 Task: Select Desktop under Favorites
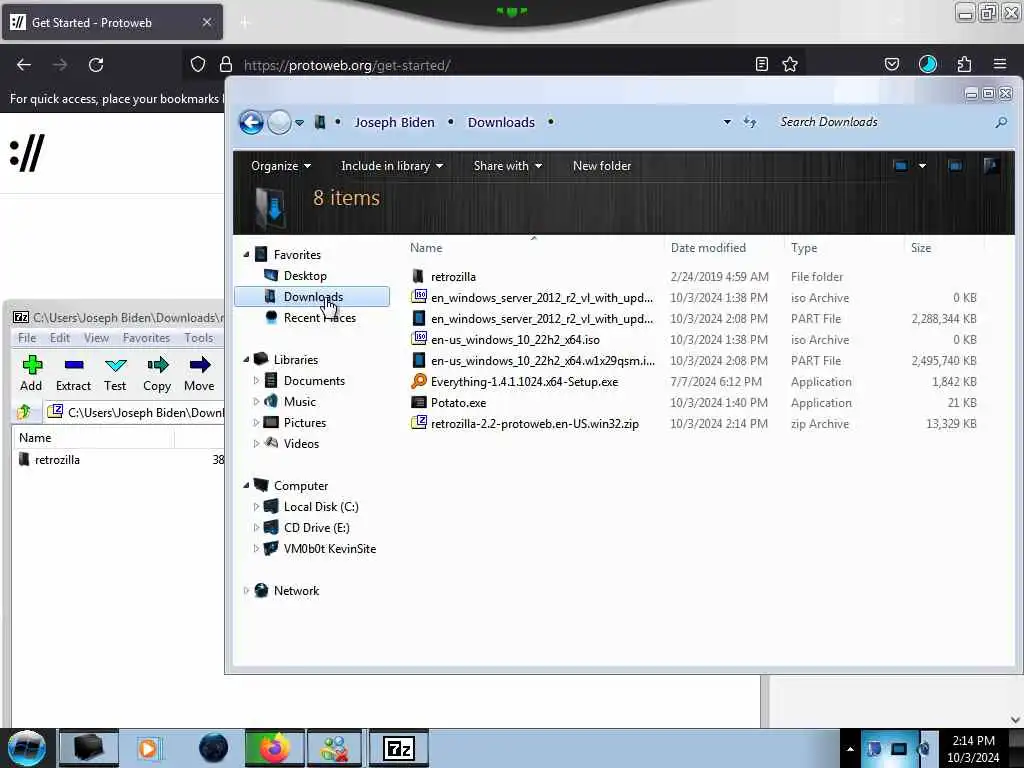pyautogui.click(x=304, y=276)
